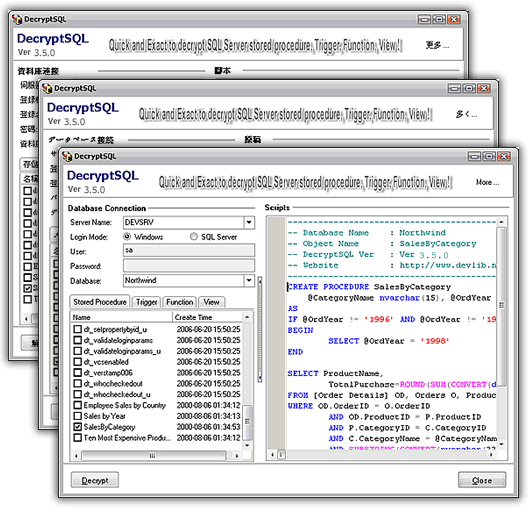Check dt_validateloginparams_u procedure
This screenshot has width=530, height=508.
(x=78, y=351)
